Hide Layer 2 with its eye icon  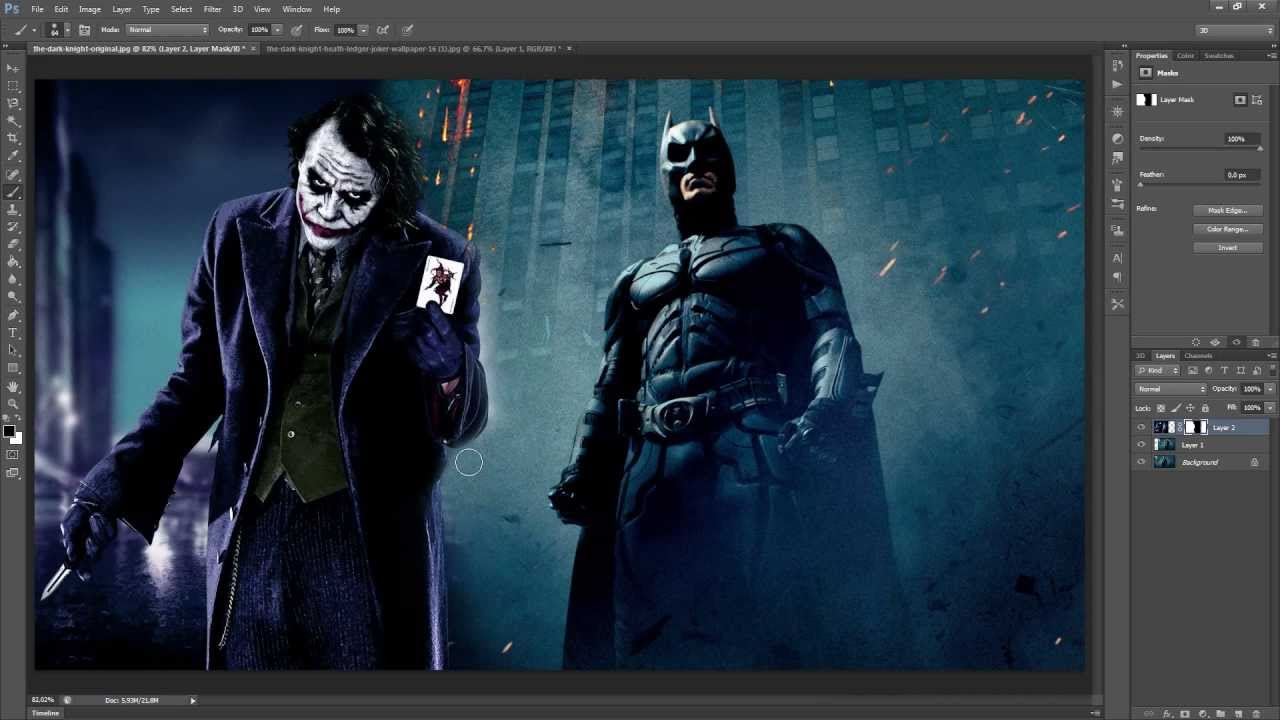pos(1141,428)
